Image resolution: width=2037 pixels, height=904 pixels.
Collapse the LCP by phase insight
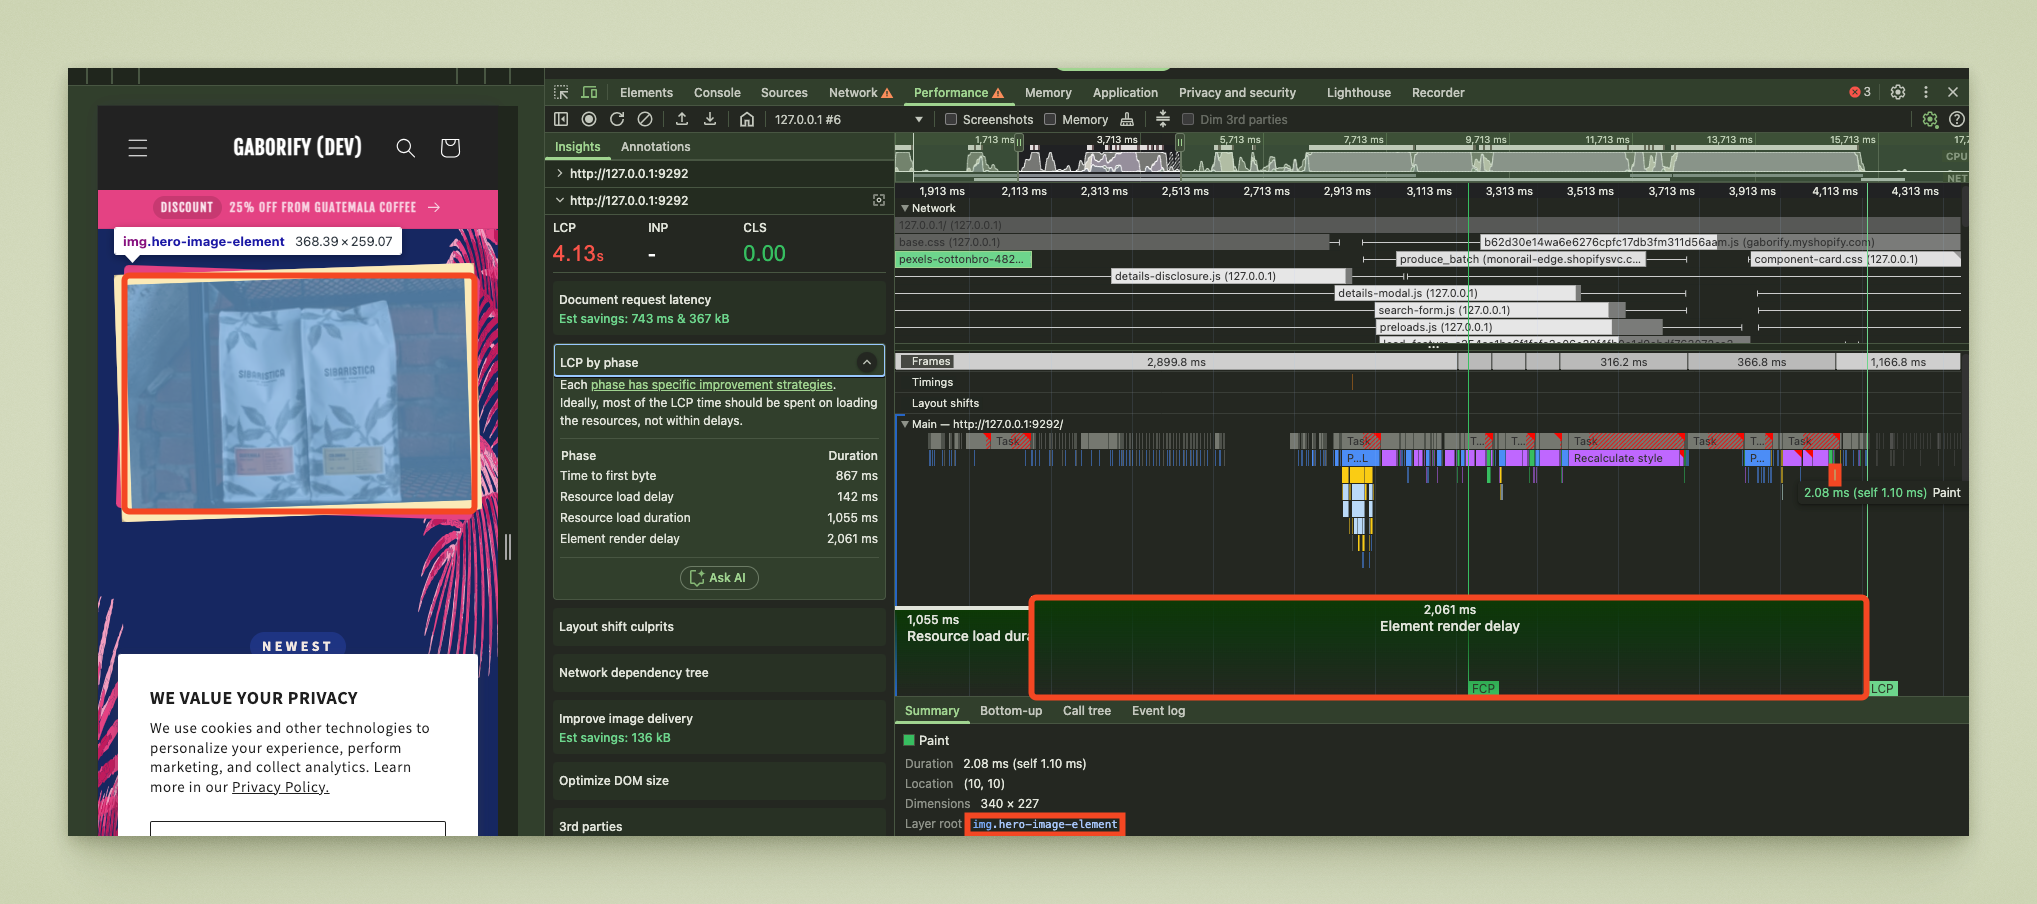(866, 362)
